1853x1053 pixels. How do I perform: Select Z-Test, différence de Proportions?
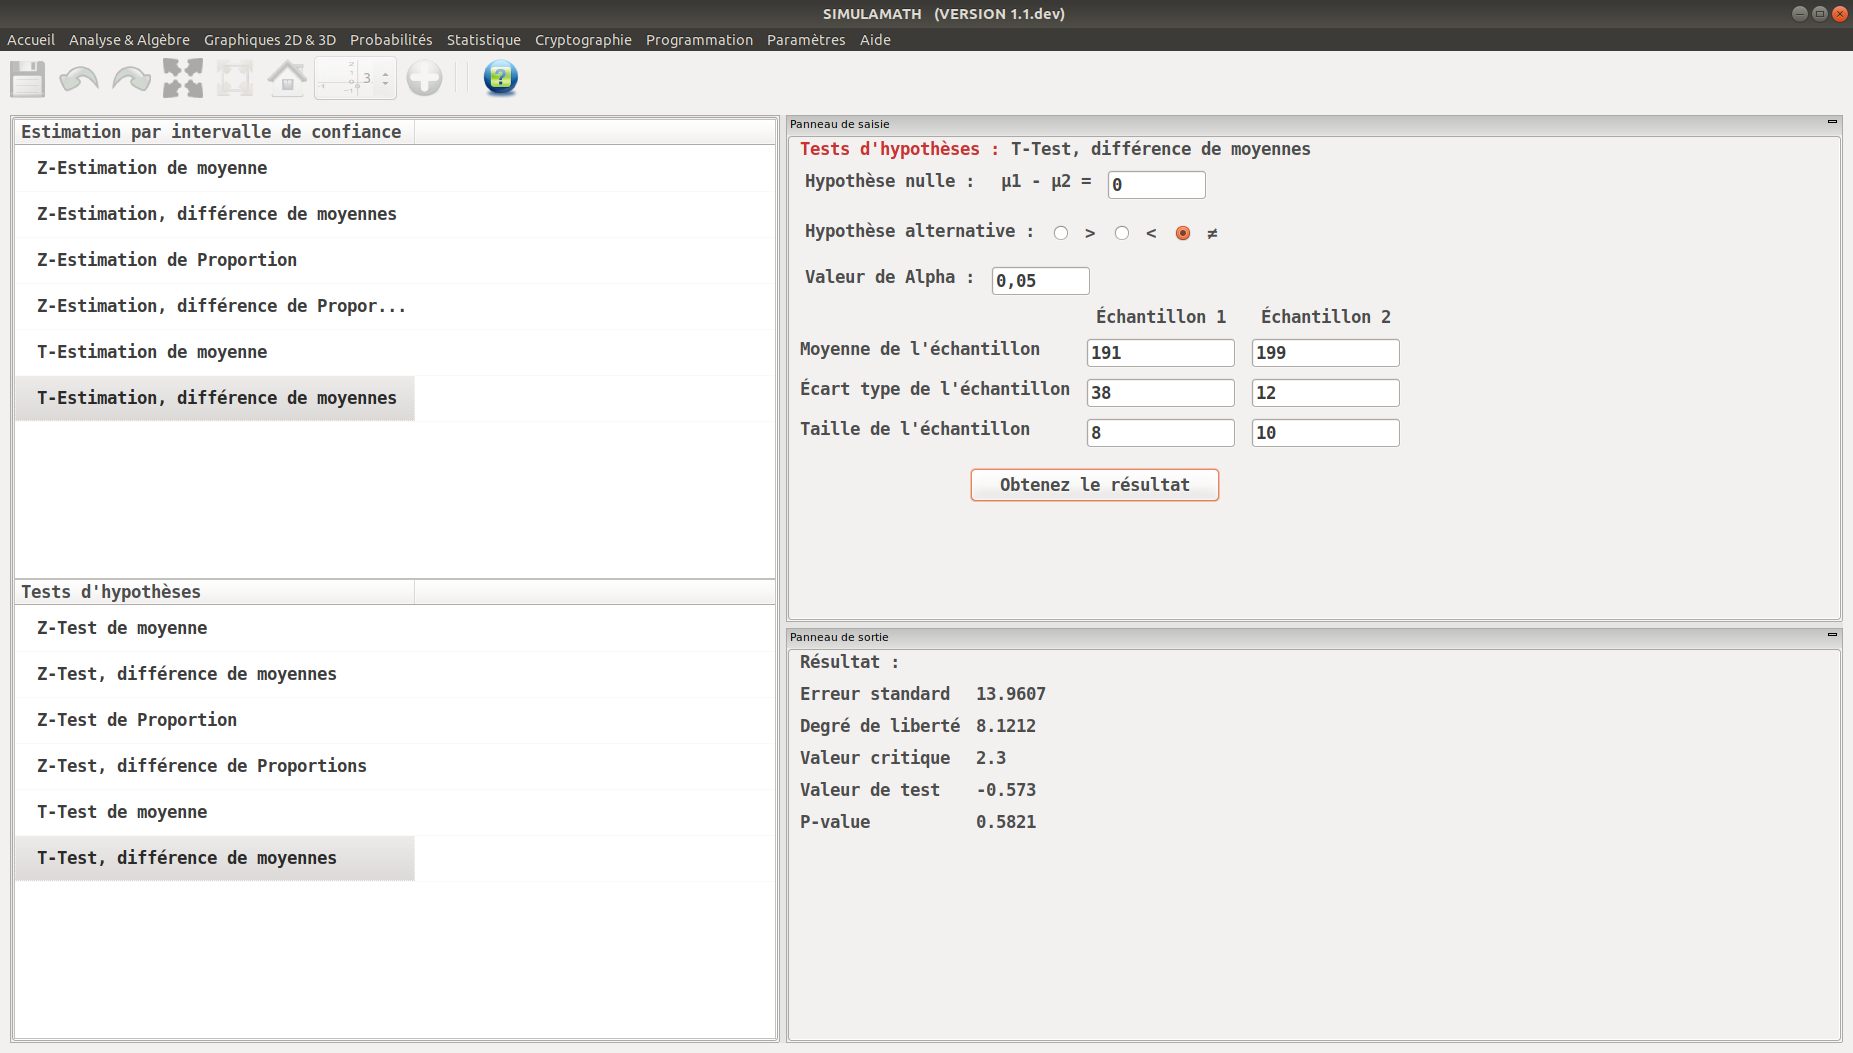point(215,766)
